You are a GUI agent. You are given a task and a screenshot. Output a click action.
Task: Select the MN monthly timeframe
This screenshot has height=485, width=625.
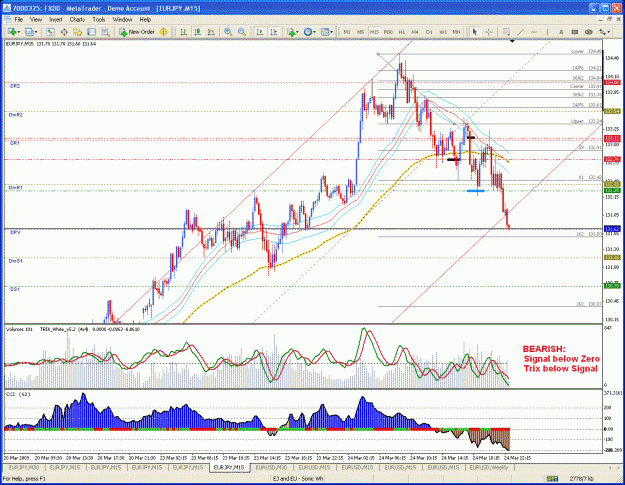[456, 32]
